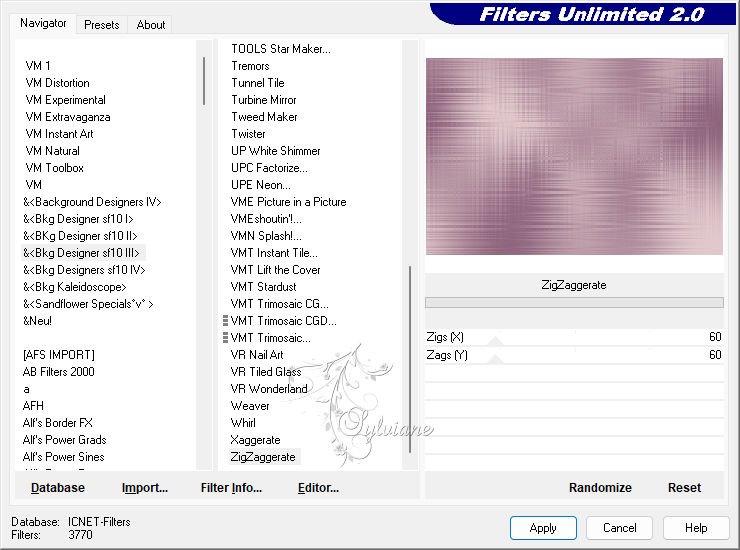Viewport: 740px width, 550px height.
Task: Select Alf's Border FX category
Action: pyautogui.click(x=58, y=423)
